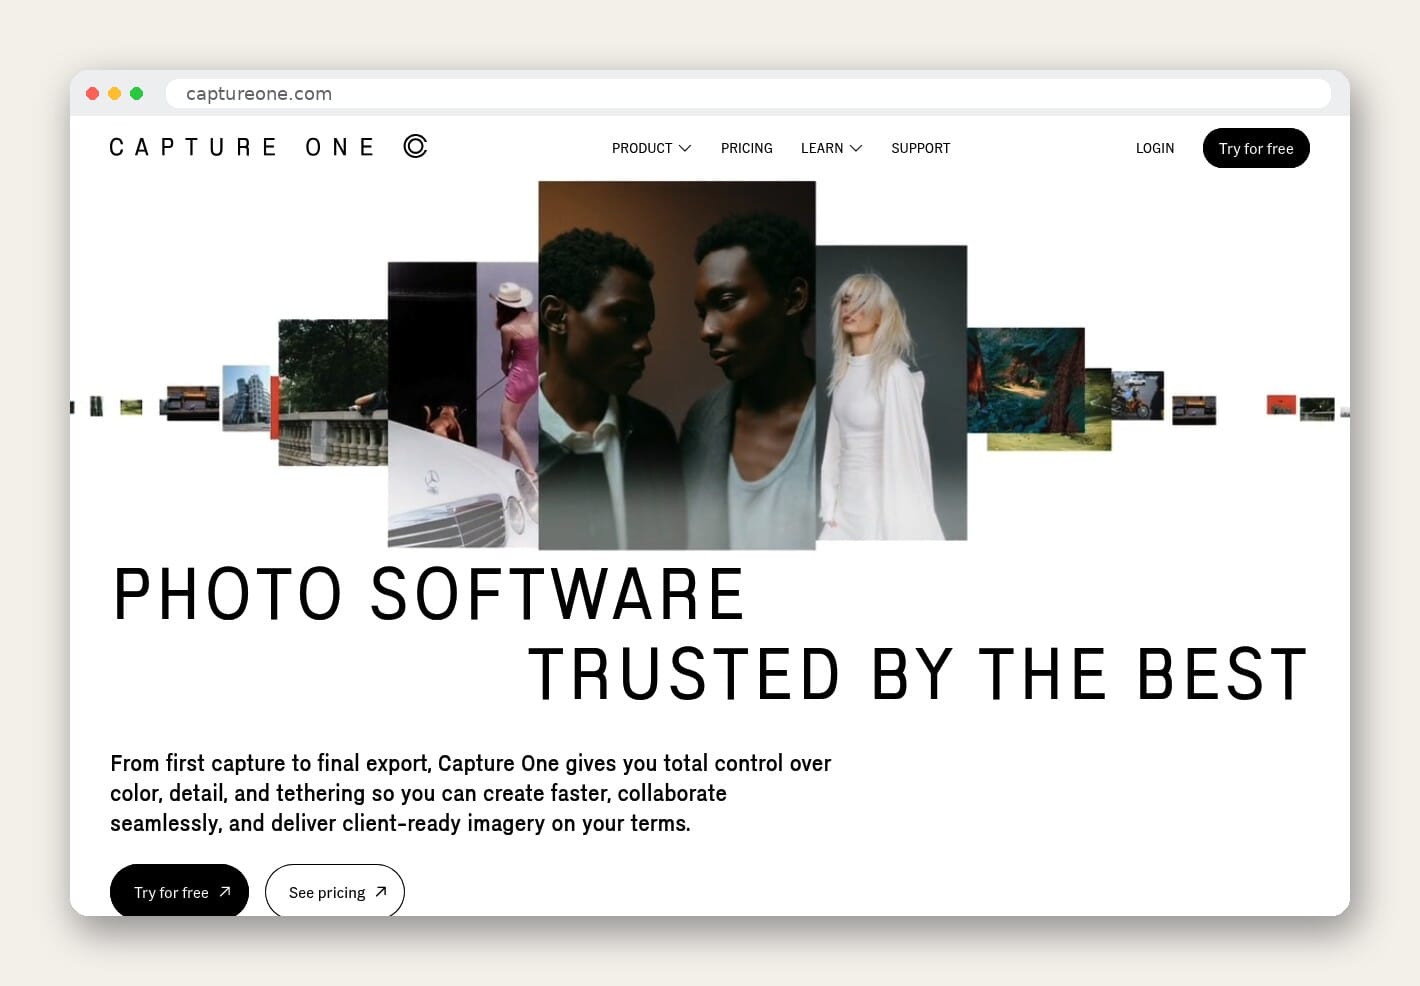Image resolution: width=1420 pixels, height=986 pixels.
Task: Click the arrow icon on lower Try for free
Action: [x=225, y=892]
